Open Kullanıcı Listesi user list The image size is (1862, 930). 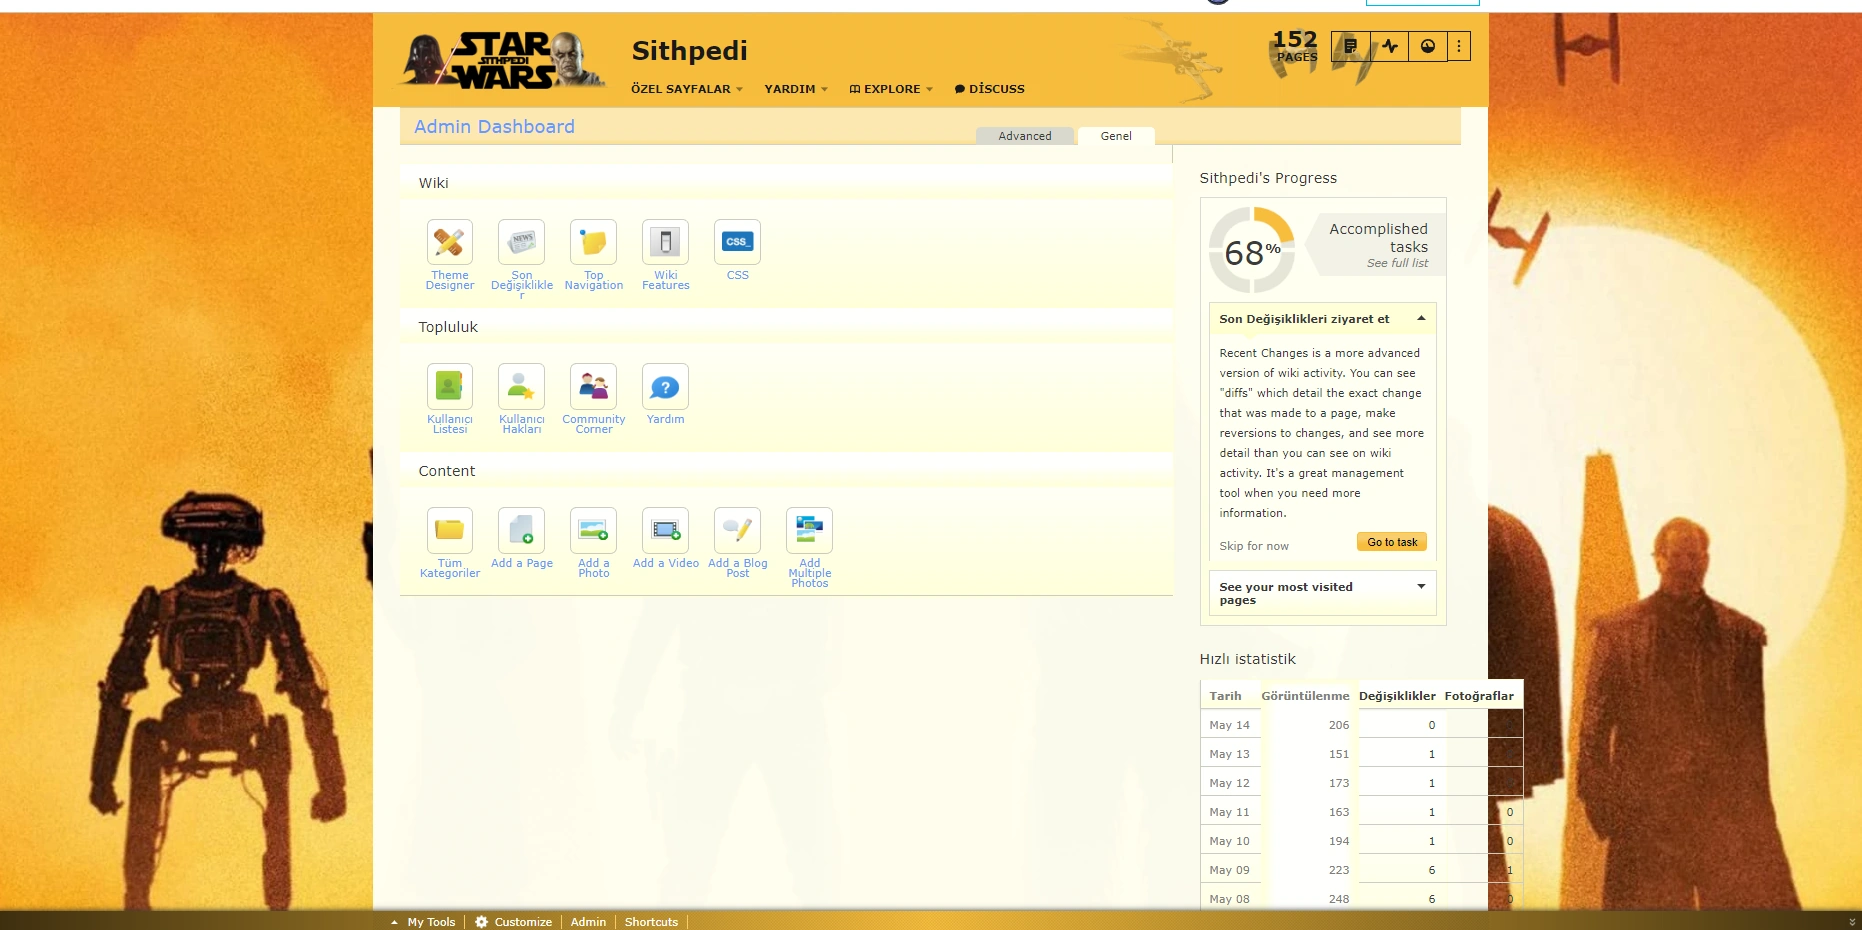click(x=449, y=386)
